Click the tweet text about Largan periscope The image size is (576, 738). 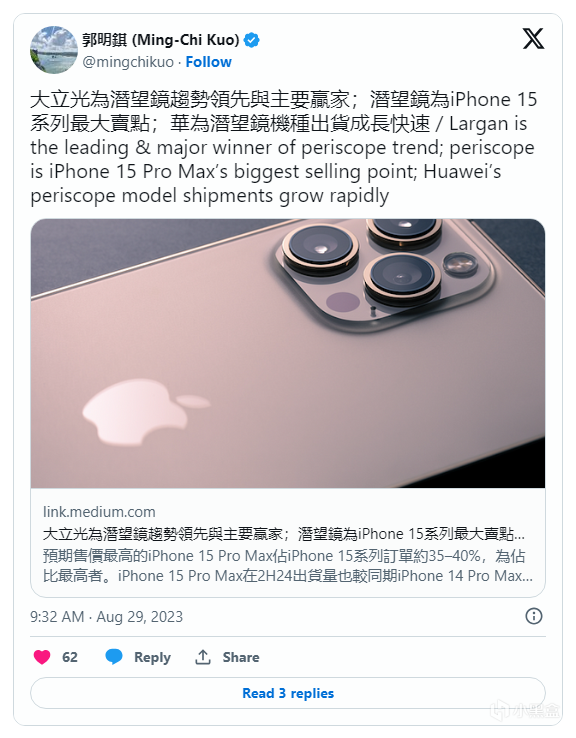pos(284,148)
